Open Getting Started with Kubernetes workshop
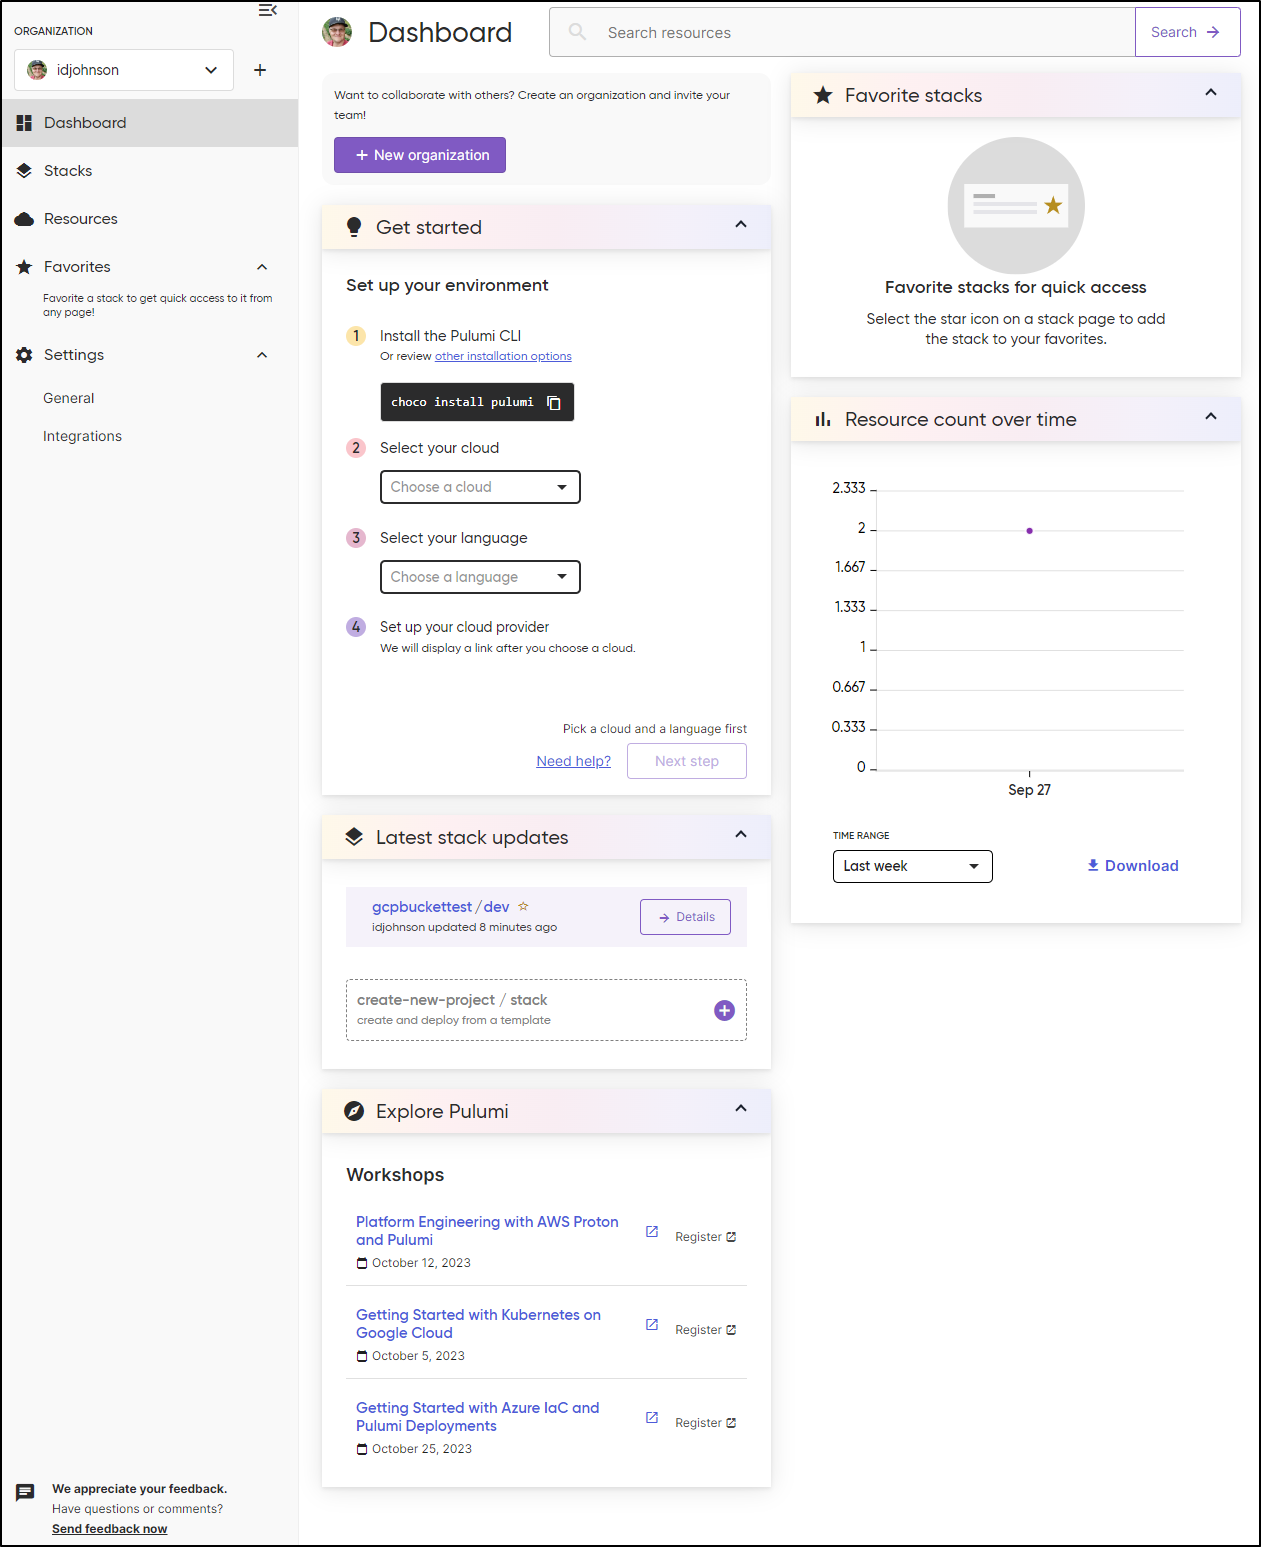 (478, 1324)
